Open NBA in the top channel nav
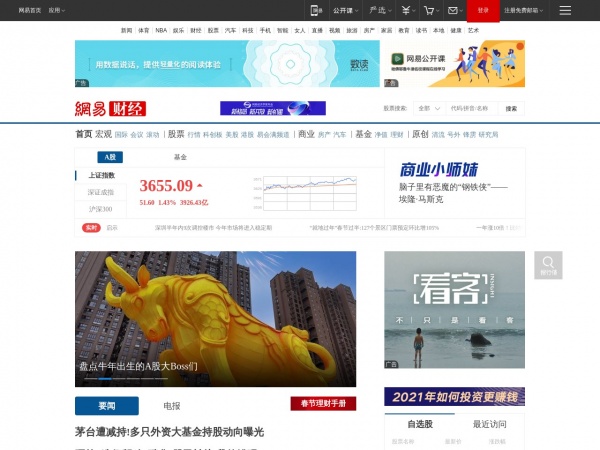 click(161, 30)
